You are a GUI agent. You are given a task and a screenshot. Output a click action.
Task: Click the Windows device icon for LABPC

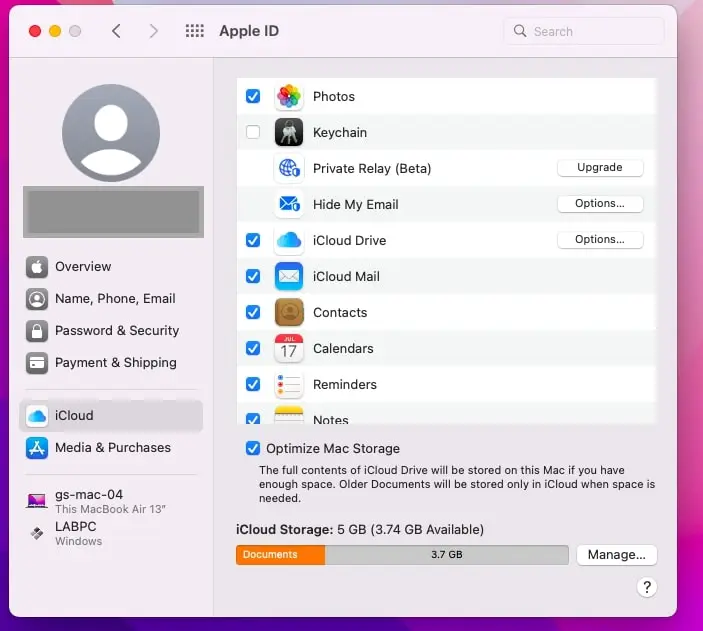click(x=37, y=533)
